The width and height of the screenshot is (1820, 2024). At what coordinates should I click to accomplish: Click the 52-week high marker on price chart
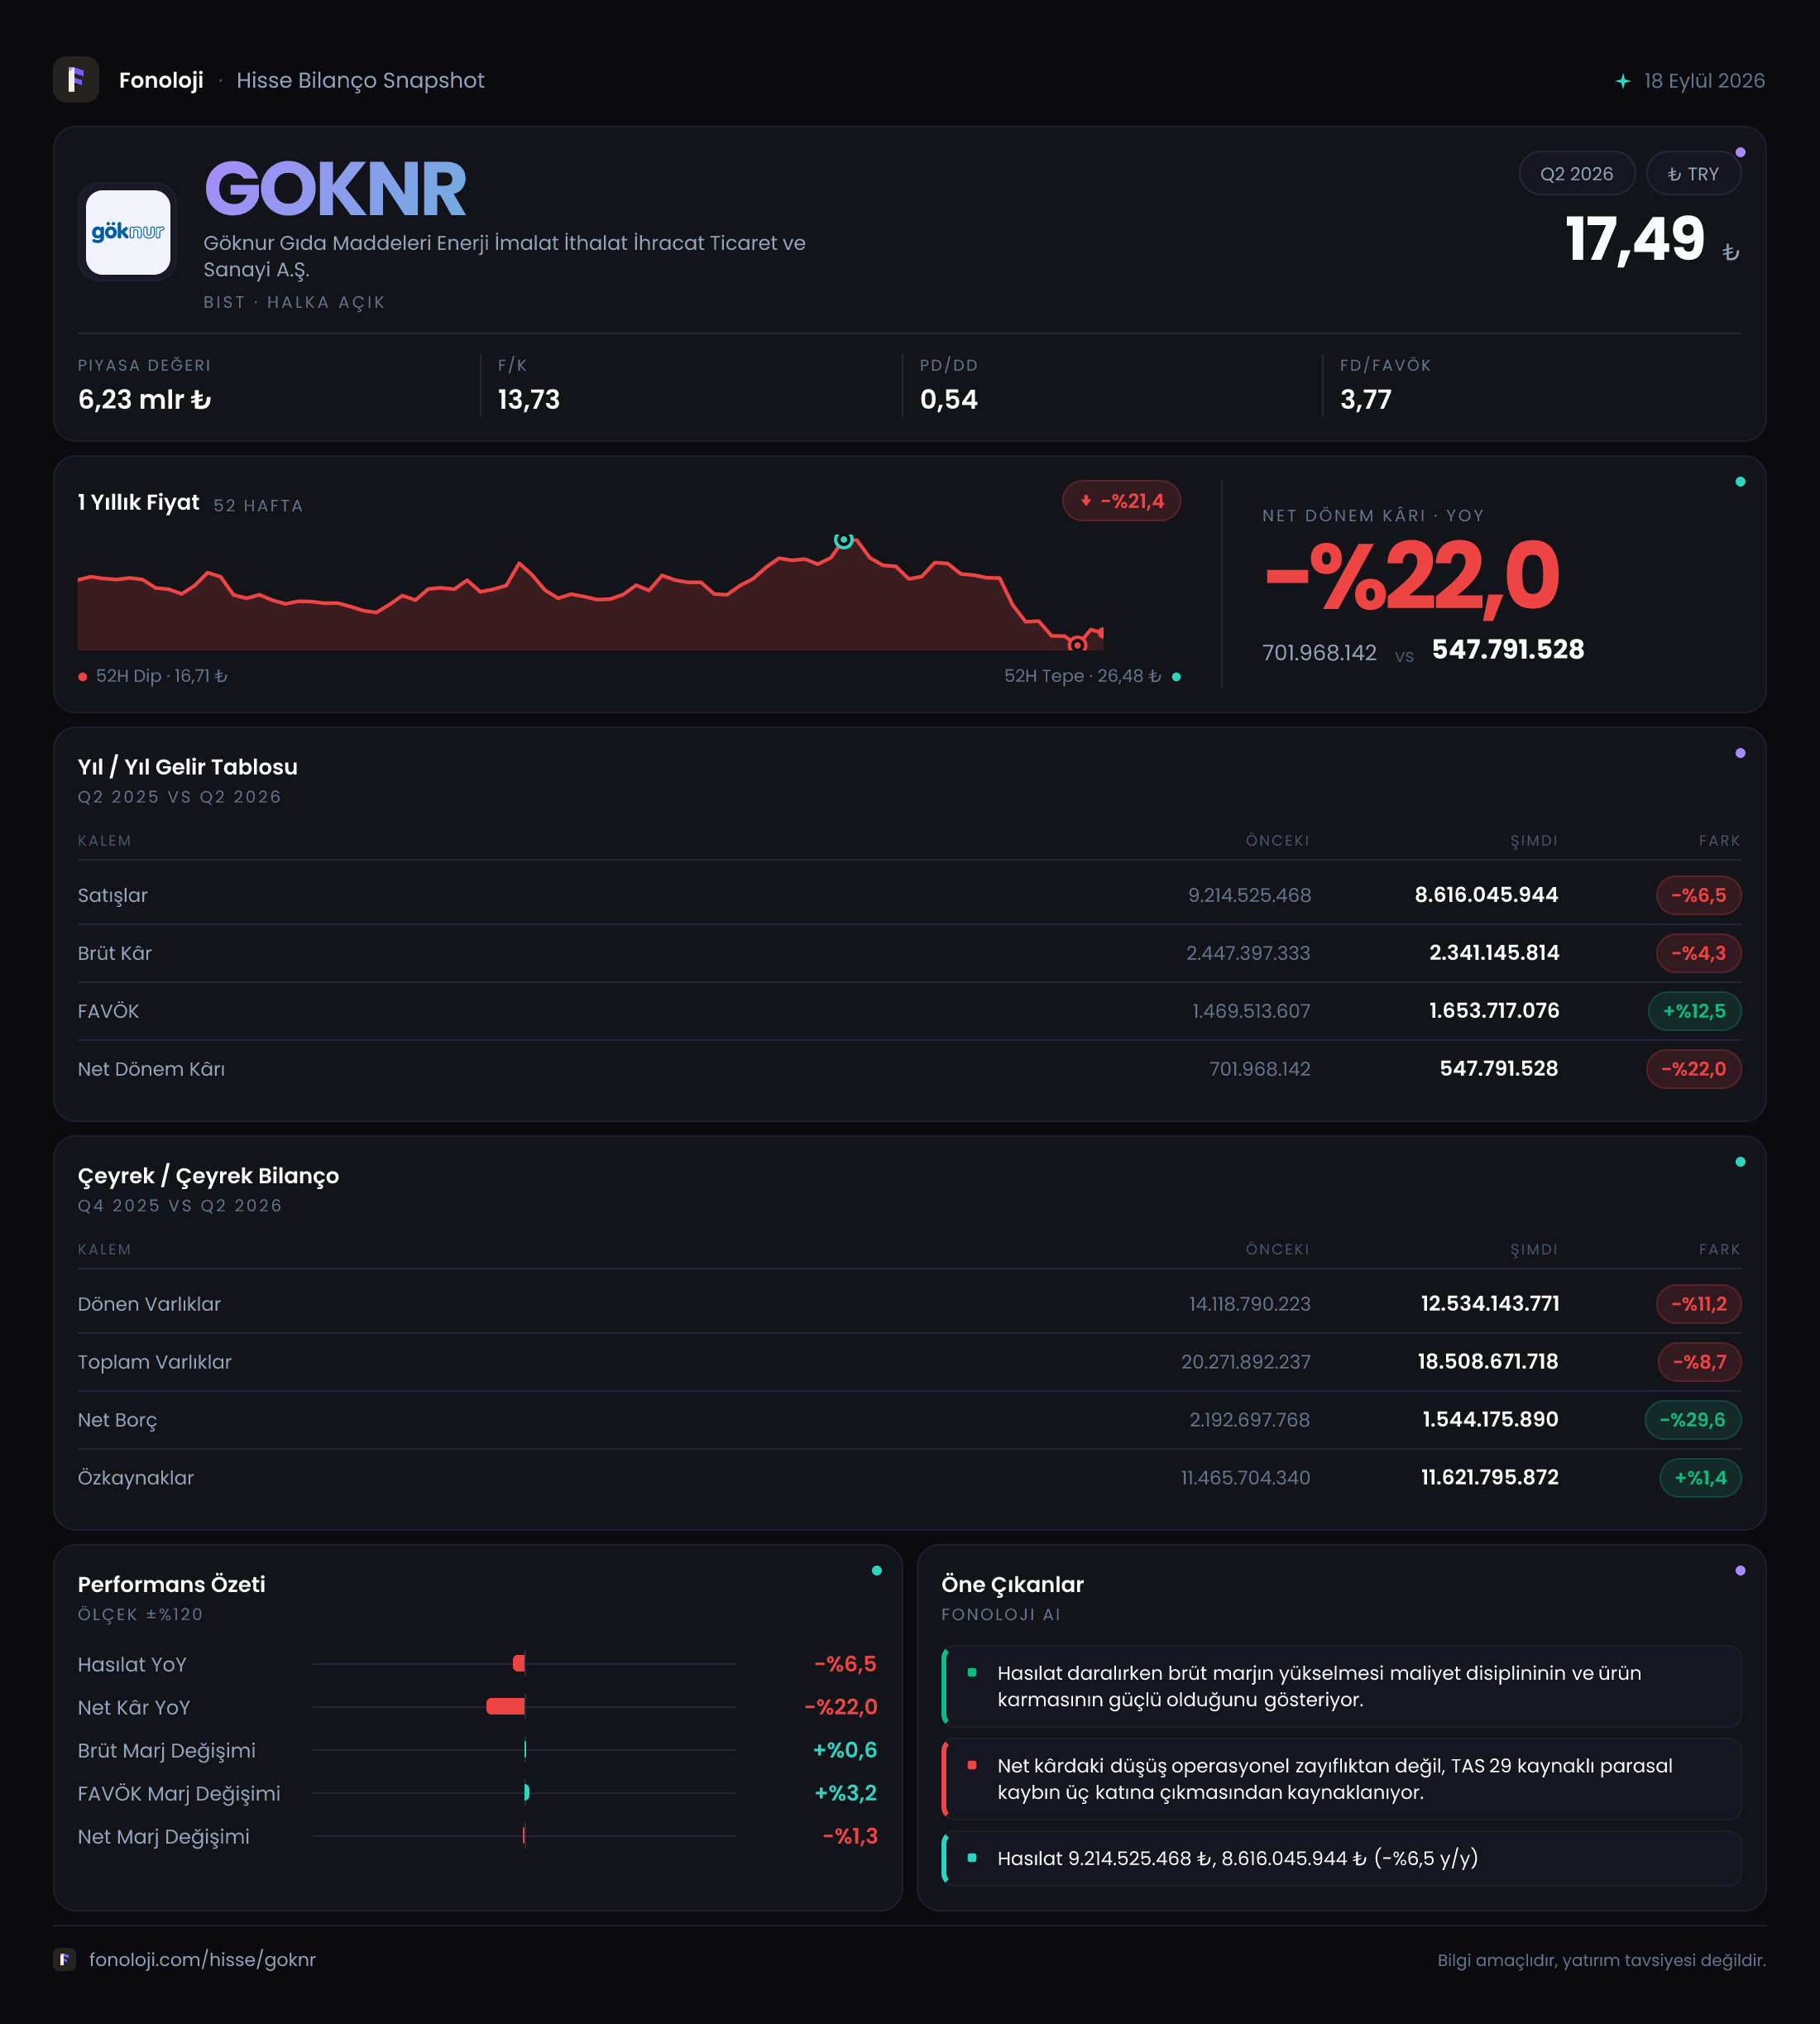tap(844, 540)
